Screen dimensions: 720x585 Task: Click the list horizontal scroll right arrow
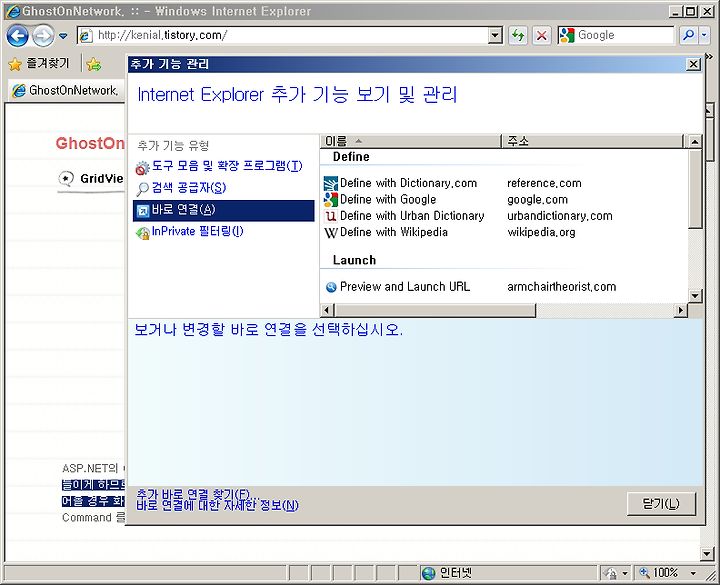pos(681,310)
